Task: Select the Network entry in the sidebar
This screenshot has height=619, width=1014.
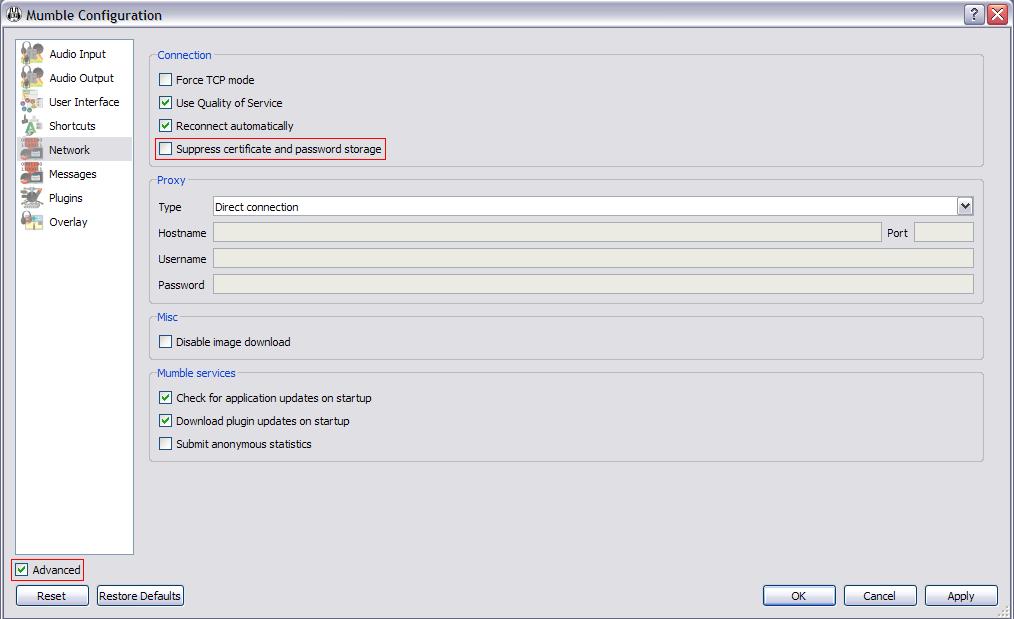Action: 69,150
